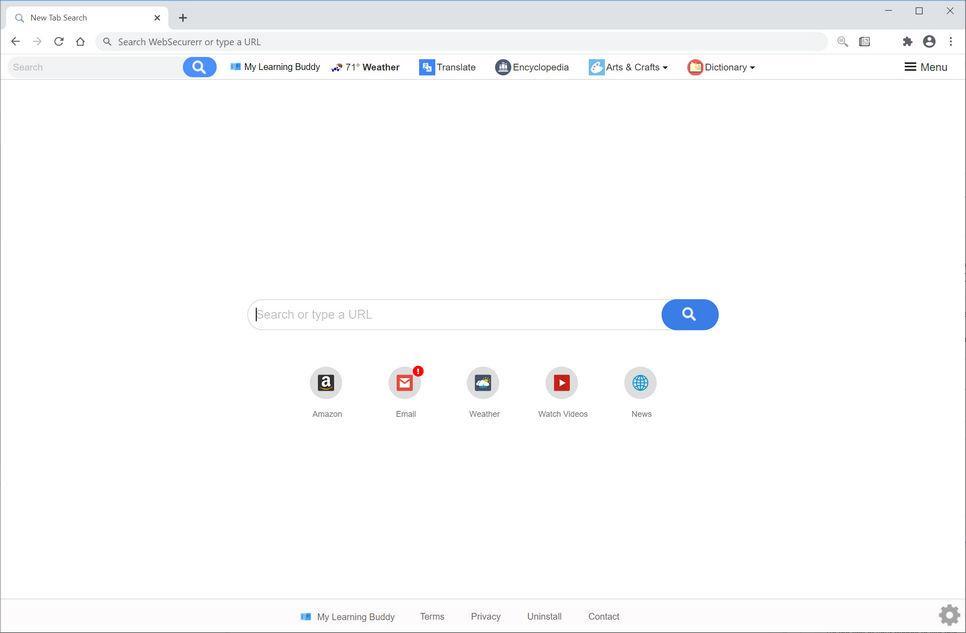The width and height of the screenshot is (966, 633).
Task: Open the News globe shortcut icon
Action: (640, 383)
